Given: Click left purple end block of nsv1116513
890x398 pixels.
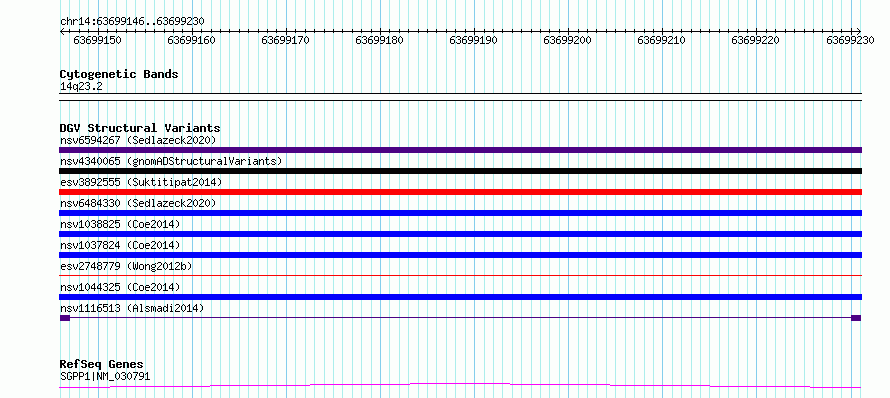Looking at the screenshot, I should pos(65,318).
